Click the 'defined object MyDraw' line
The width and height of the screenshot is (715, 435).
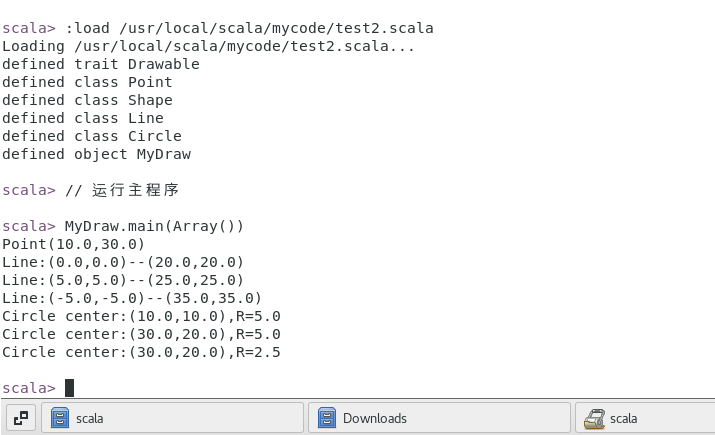[96, 154]
